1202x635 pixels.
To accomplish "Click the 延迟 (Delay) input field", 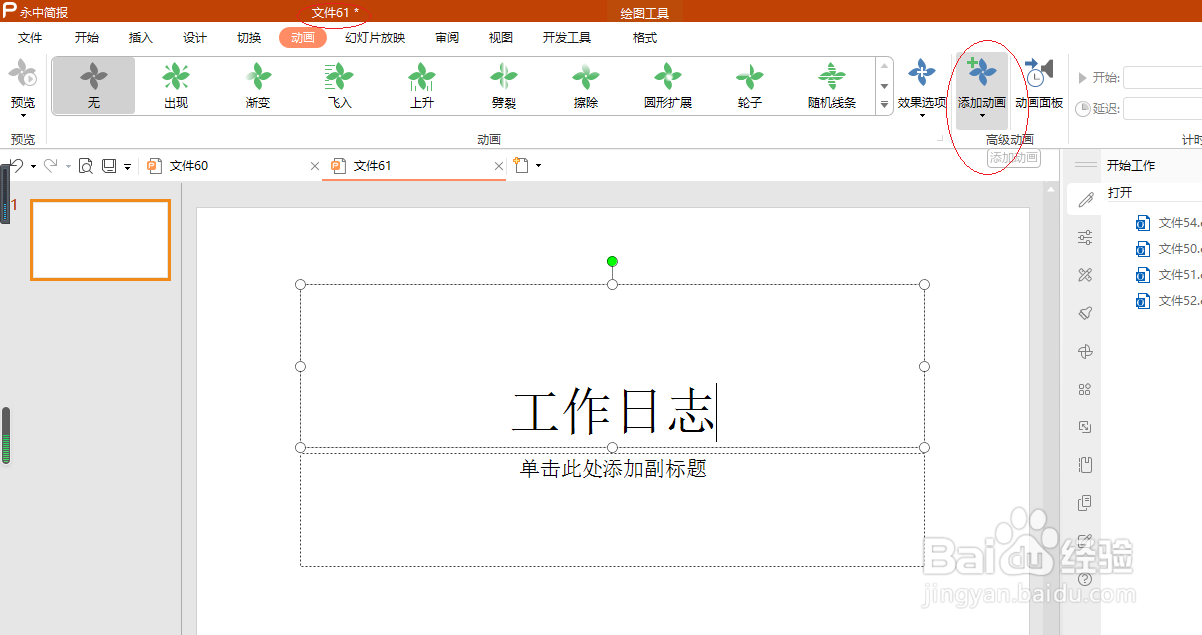I will [1160, 109].
